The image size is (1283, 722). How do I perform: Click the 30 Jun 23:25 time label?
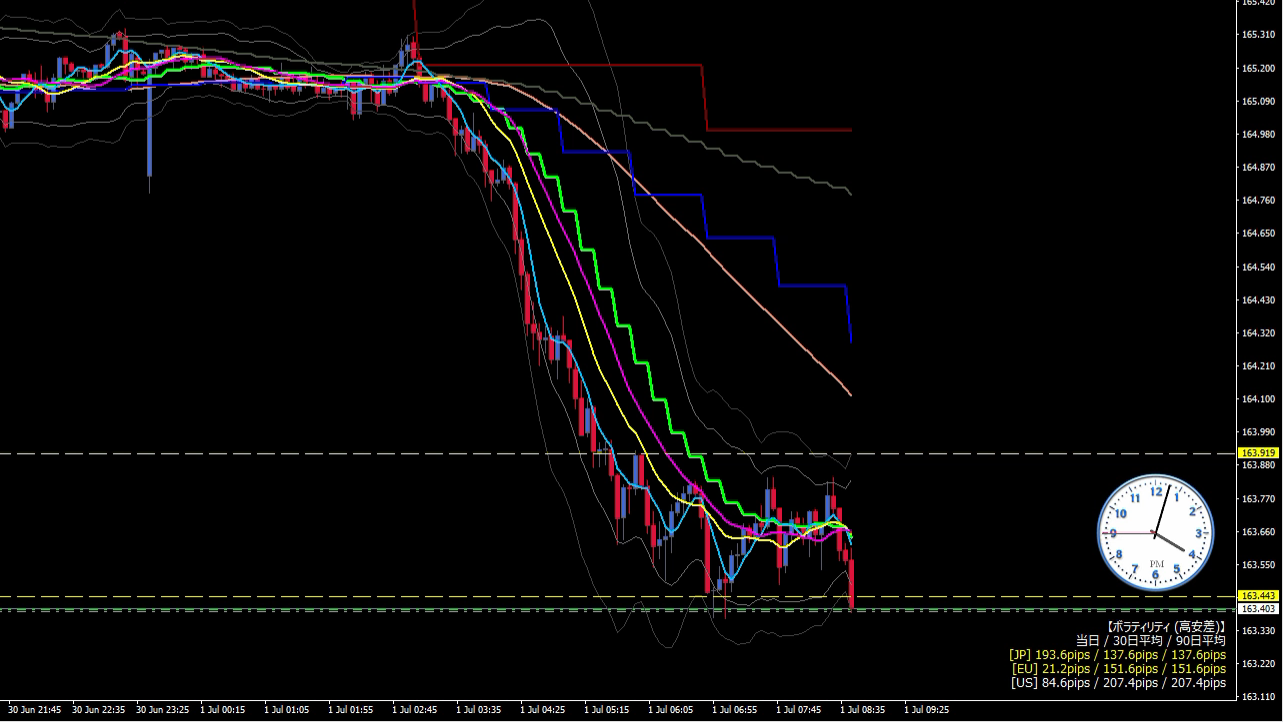tap(162, 709)
